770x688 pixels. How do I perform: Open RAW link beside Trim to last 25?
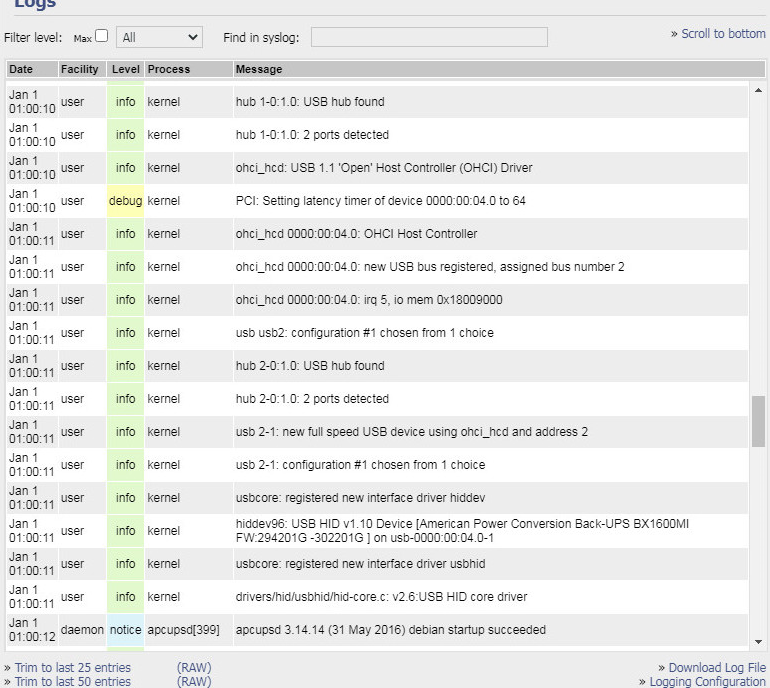point(194,668)
